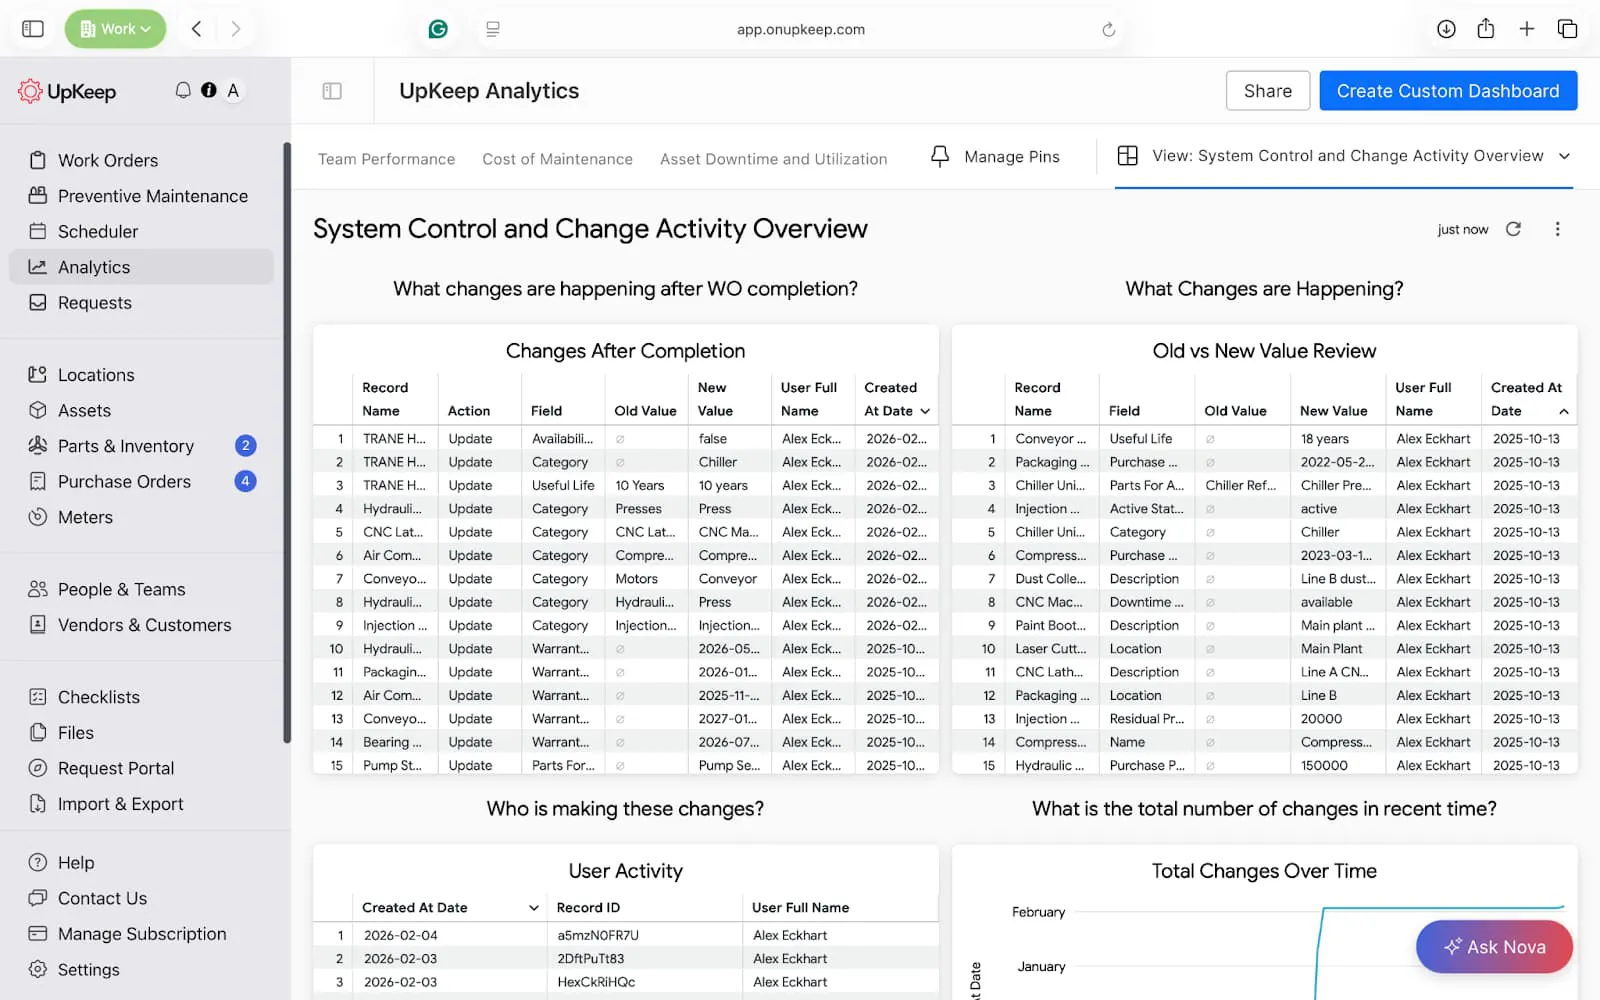1600x1000 pixels.
Task: Select the System Control and Change Activity view
Action: [1344, 156]
